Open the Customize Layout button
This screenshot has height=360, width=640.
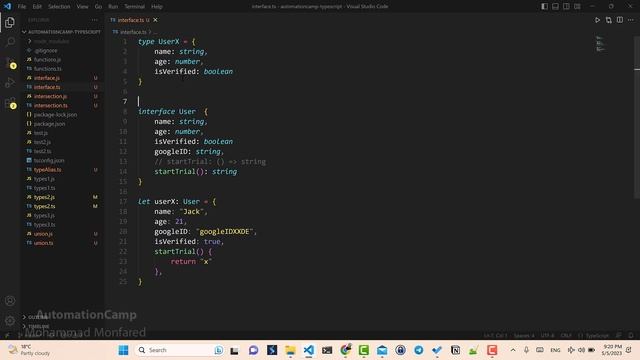(x=577, y=7)
